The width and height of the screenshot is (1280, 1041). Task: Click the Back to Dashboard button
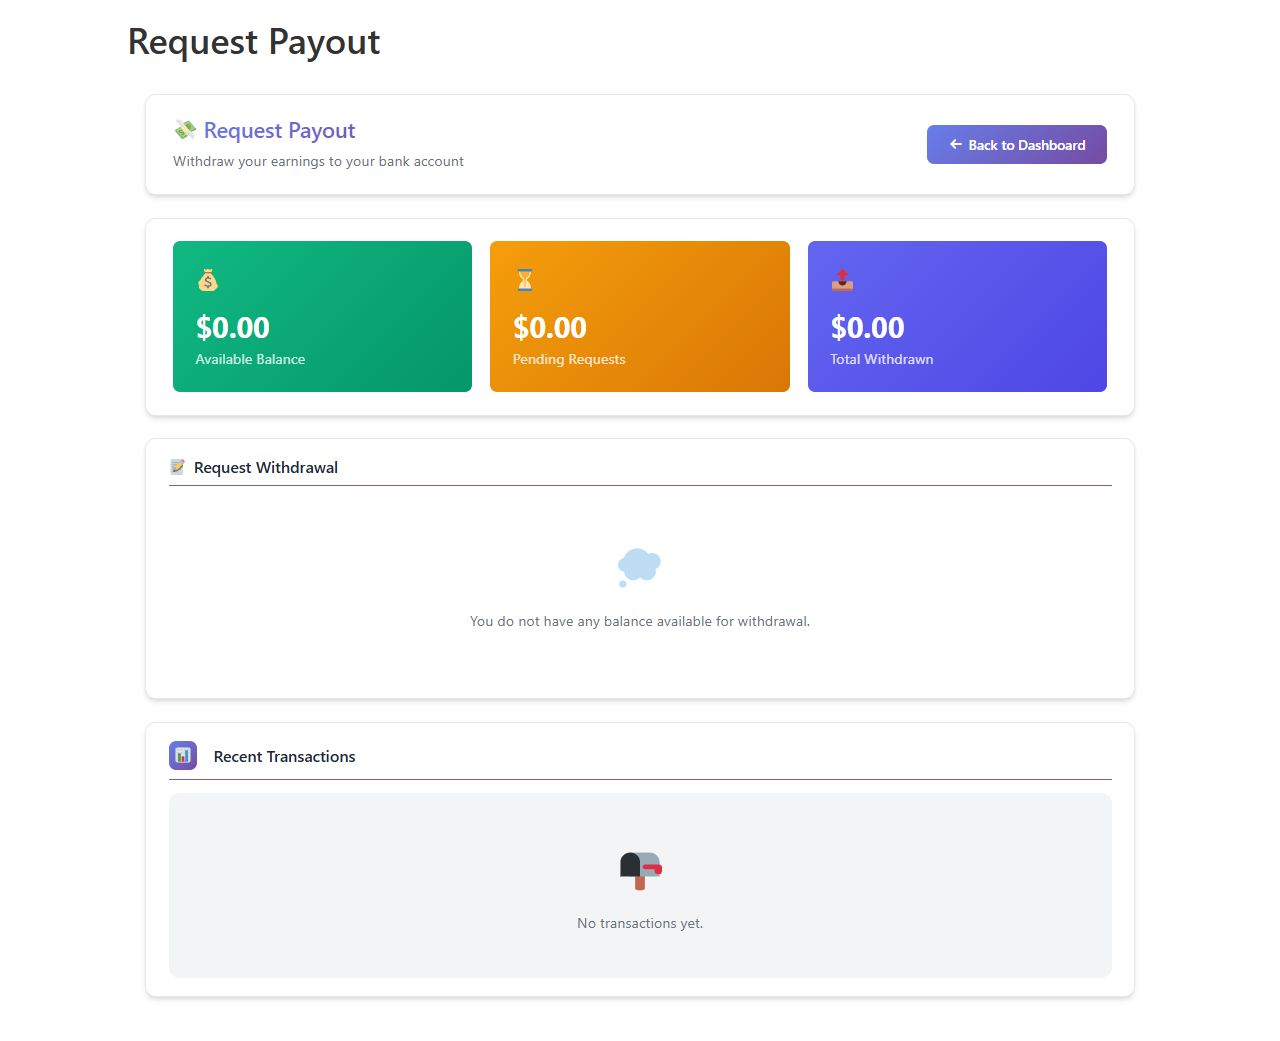(1016, 145)
